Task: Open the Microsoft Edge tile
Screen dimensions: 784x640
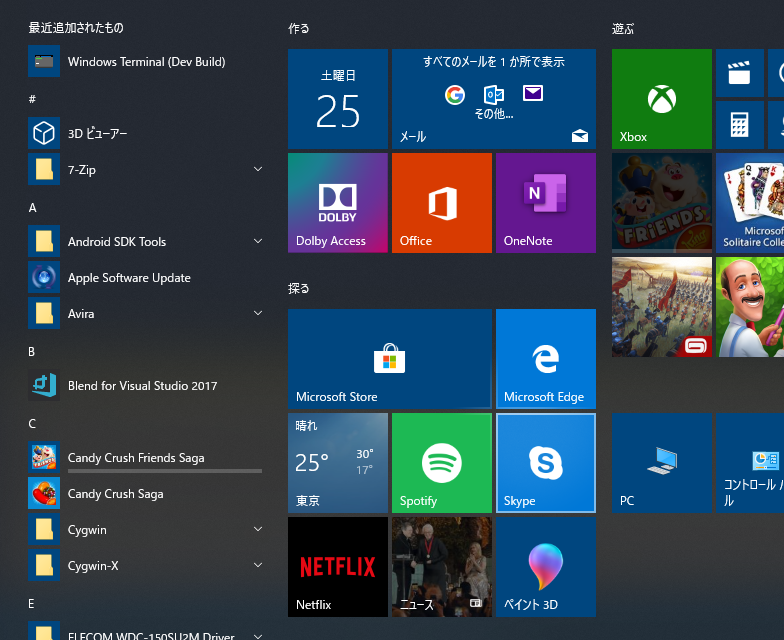Action: [546, 359]
